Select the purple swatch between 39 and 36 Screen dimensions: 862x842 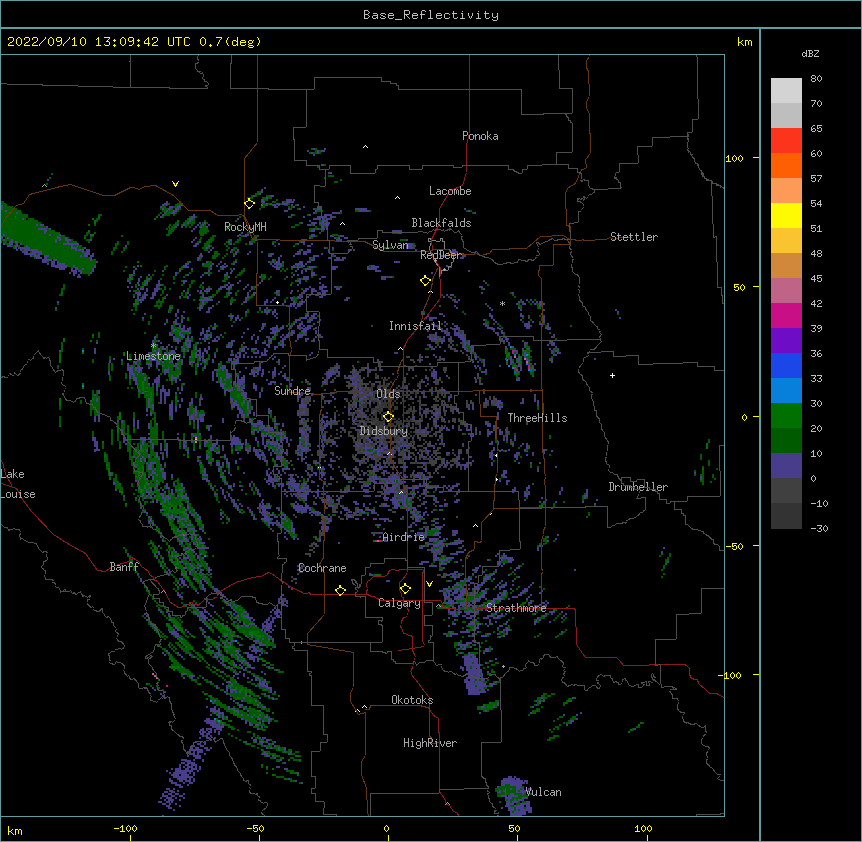point(786,341)
